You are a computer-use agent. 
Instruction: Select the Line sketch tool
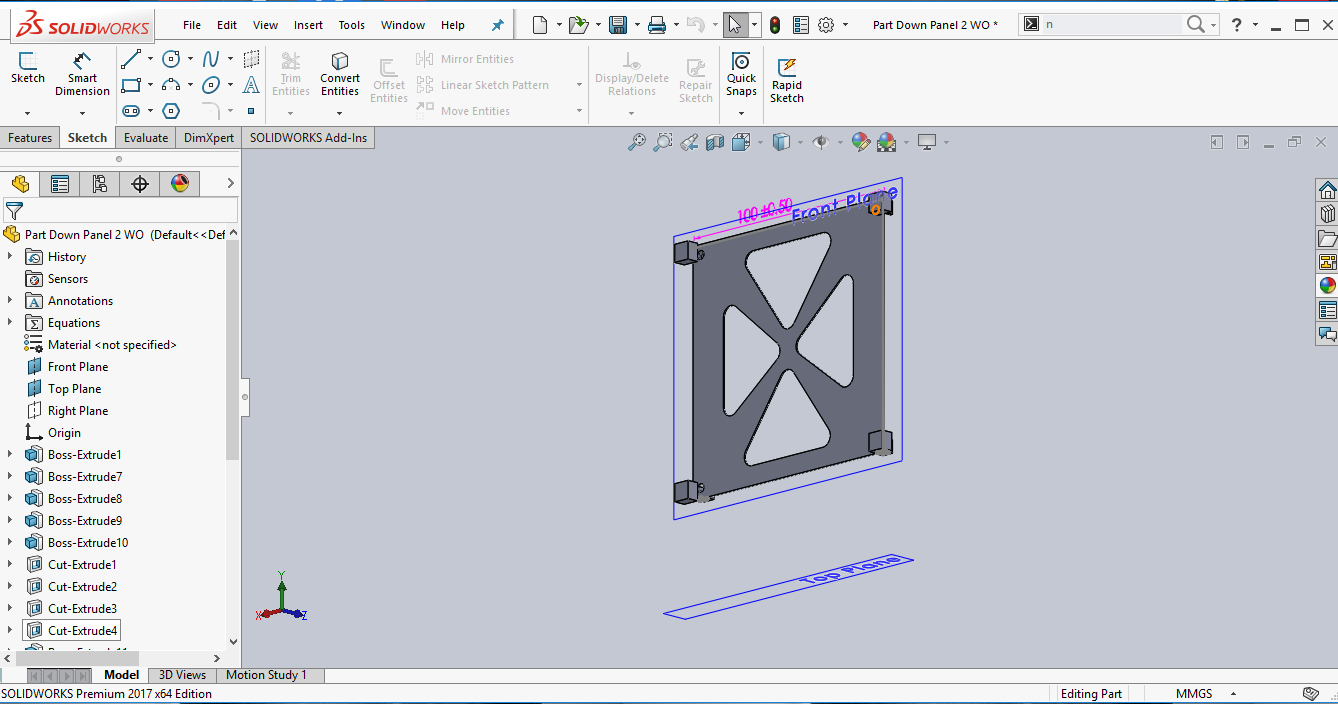(x=131, y=59)
